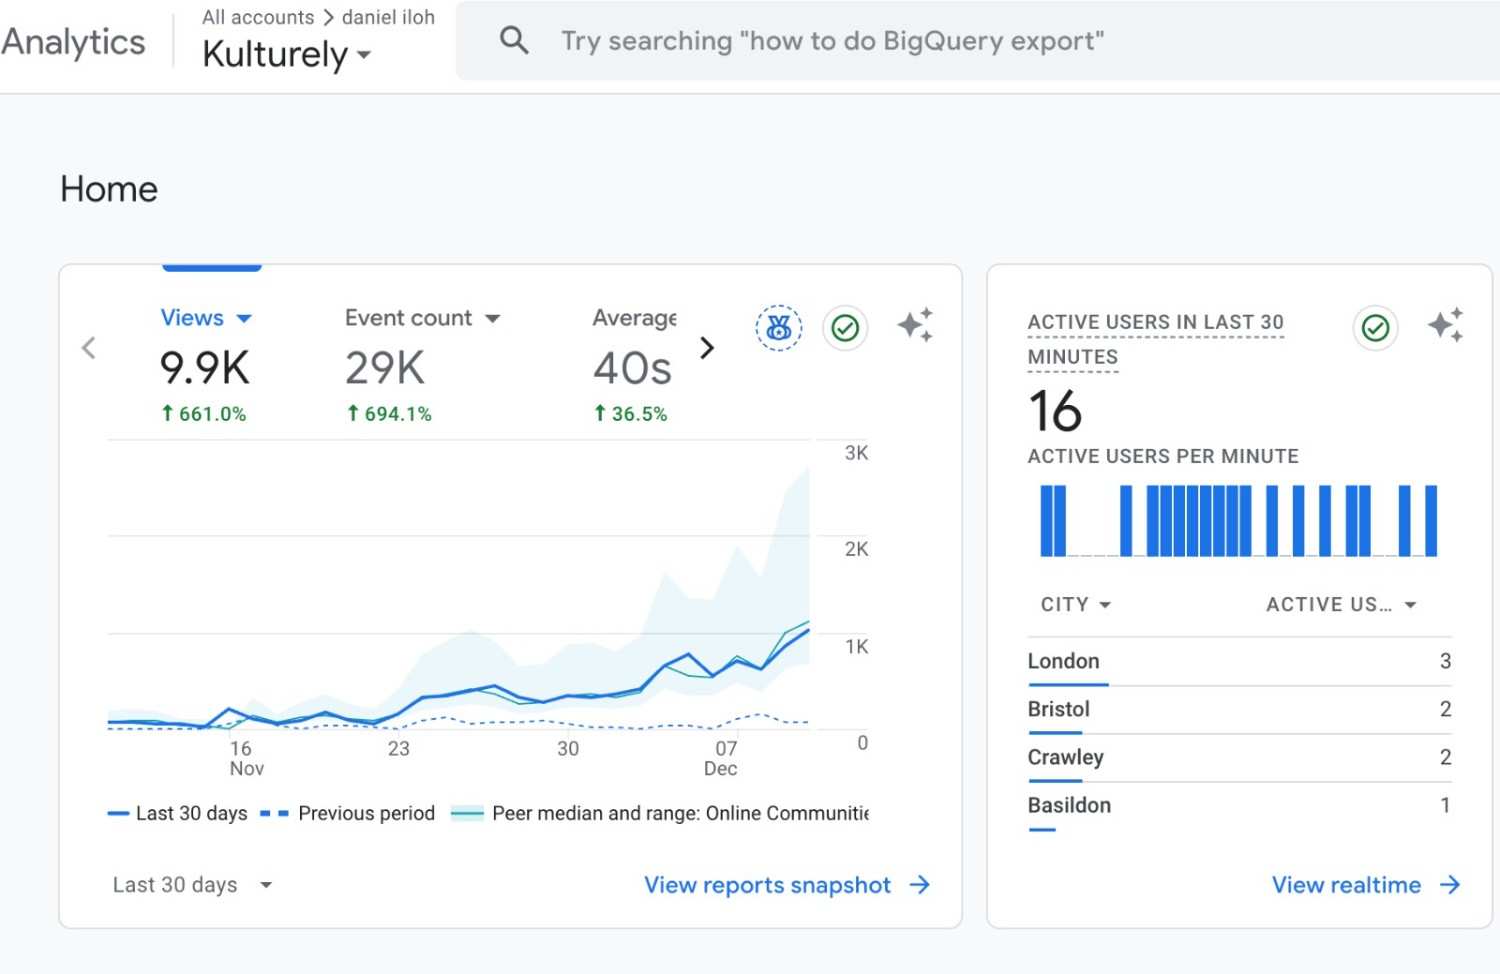Click the search magnifier icon
The height and width of the screenshot is (974, 1500).
click(514, 41)
